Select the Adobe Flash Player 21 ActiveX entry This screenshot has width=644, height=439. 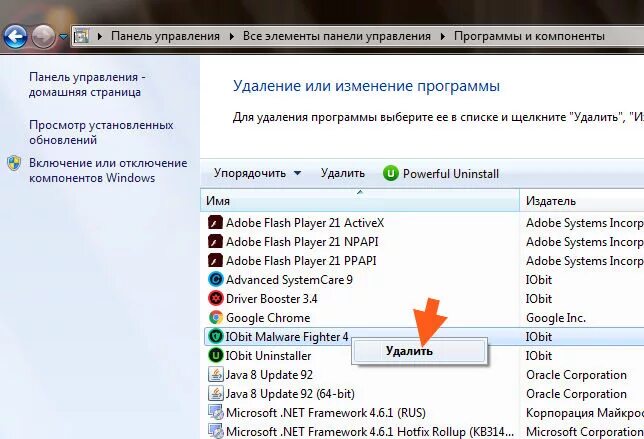[x=305, y=223]
